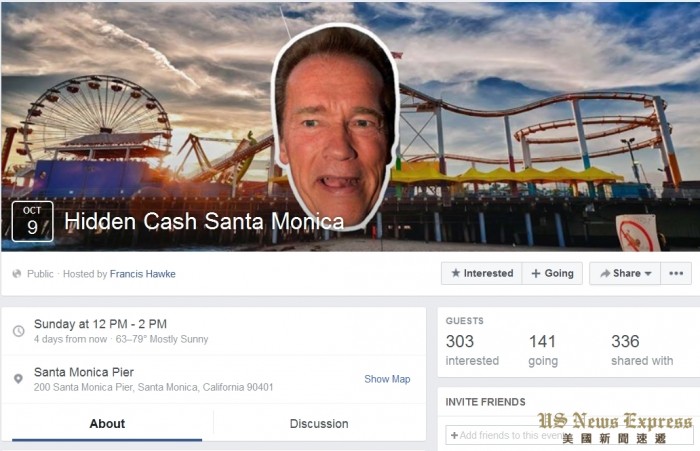
Task: Click the Public globe icon
Action: pos(17,274)
